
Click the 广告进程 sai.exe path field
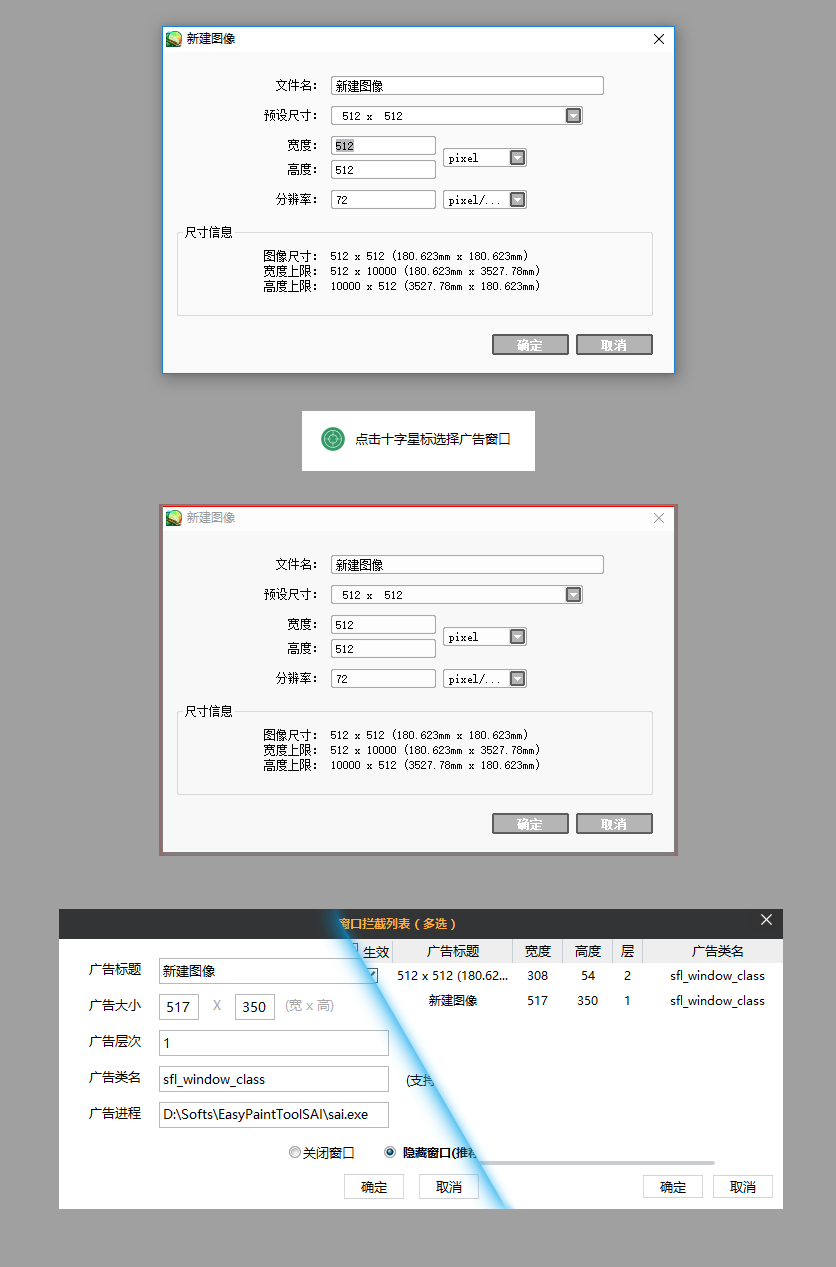tap(273, 1114)
